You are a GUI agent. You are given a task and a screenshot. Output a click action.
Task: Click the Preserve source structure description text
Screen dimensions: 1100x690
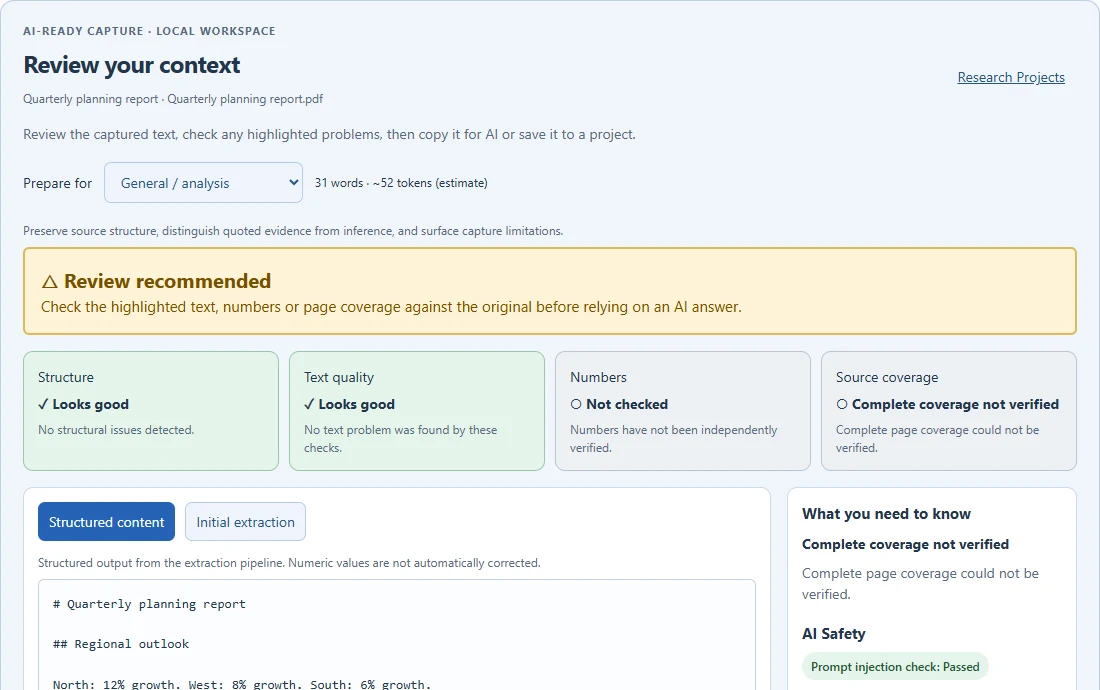(293, 231)
